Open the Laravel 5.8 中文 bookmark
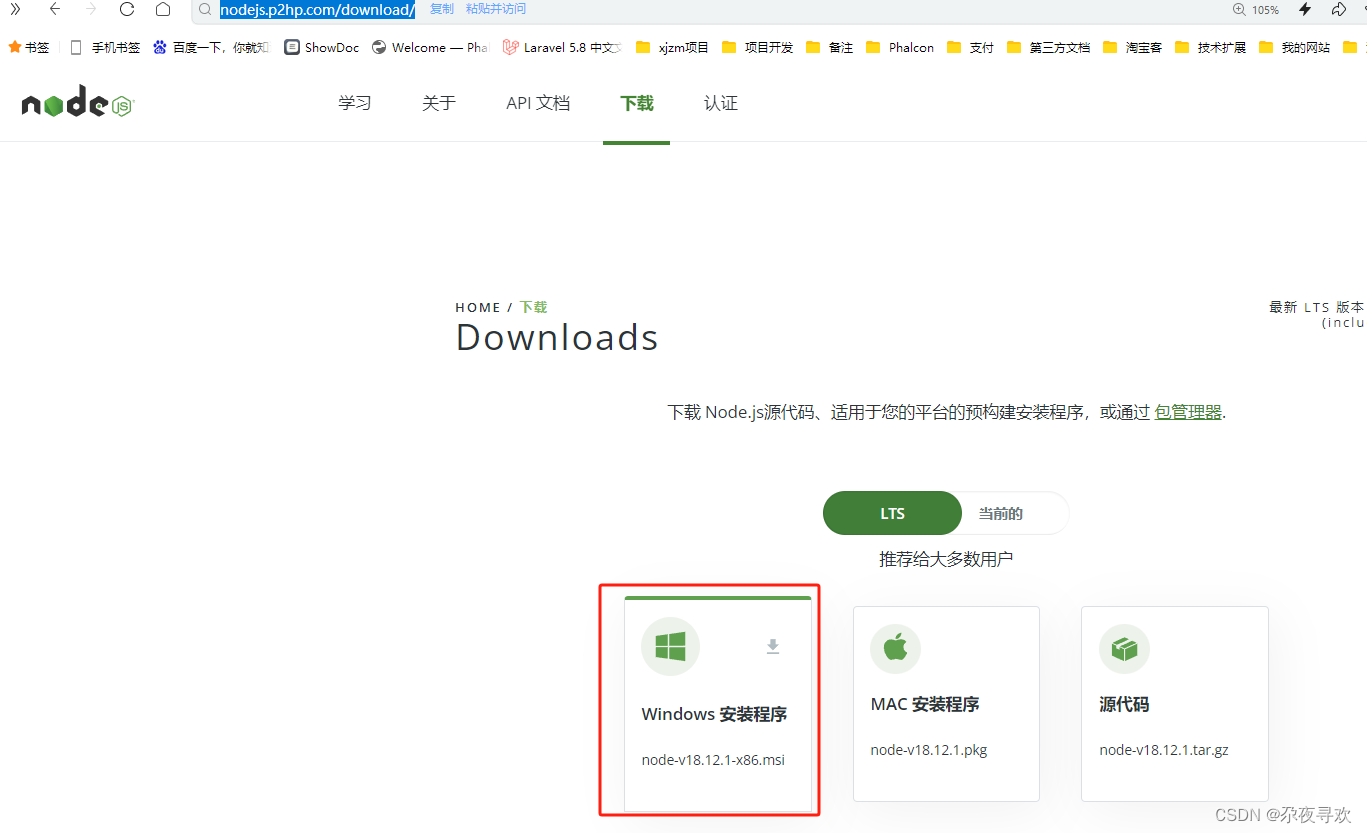The image size is (1367, 833). pos(562,47)
